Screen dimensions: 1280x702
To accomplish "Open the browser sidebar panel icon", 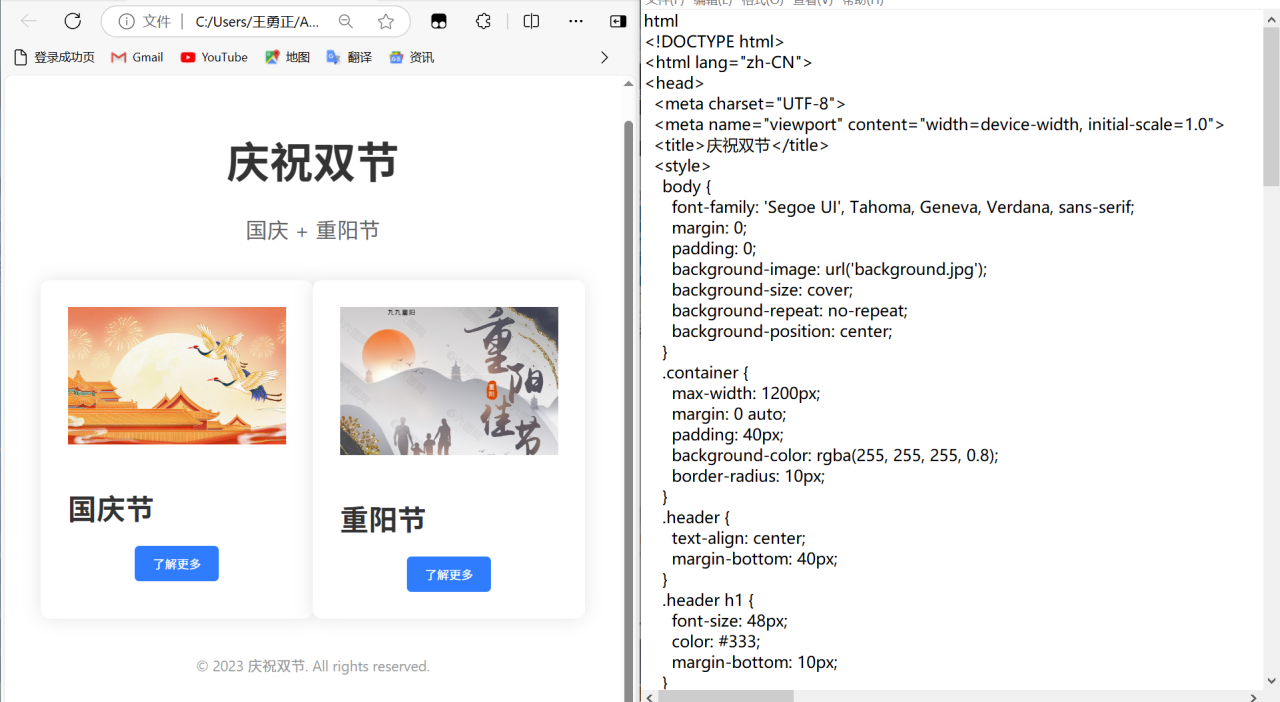I will [618, 21].
